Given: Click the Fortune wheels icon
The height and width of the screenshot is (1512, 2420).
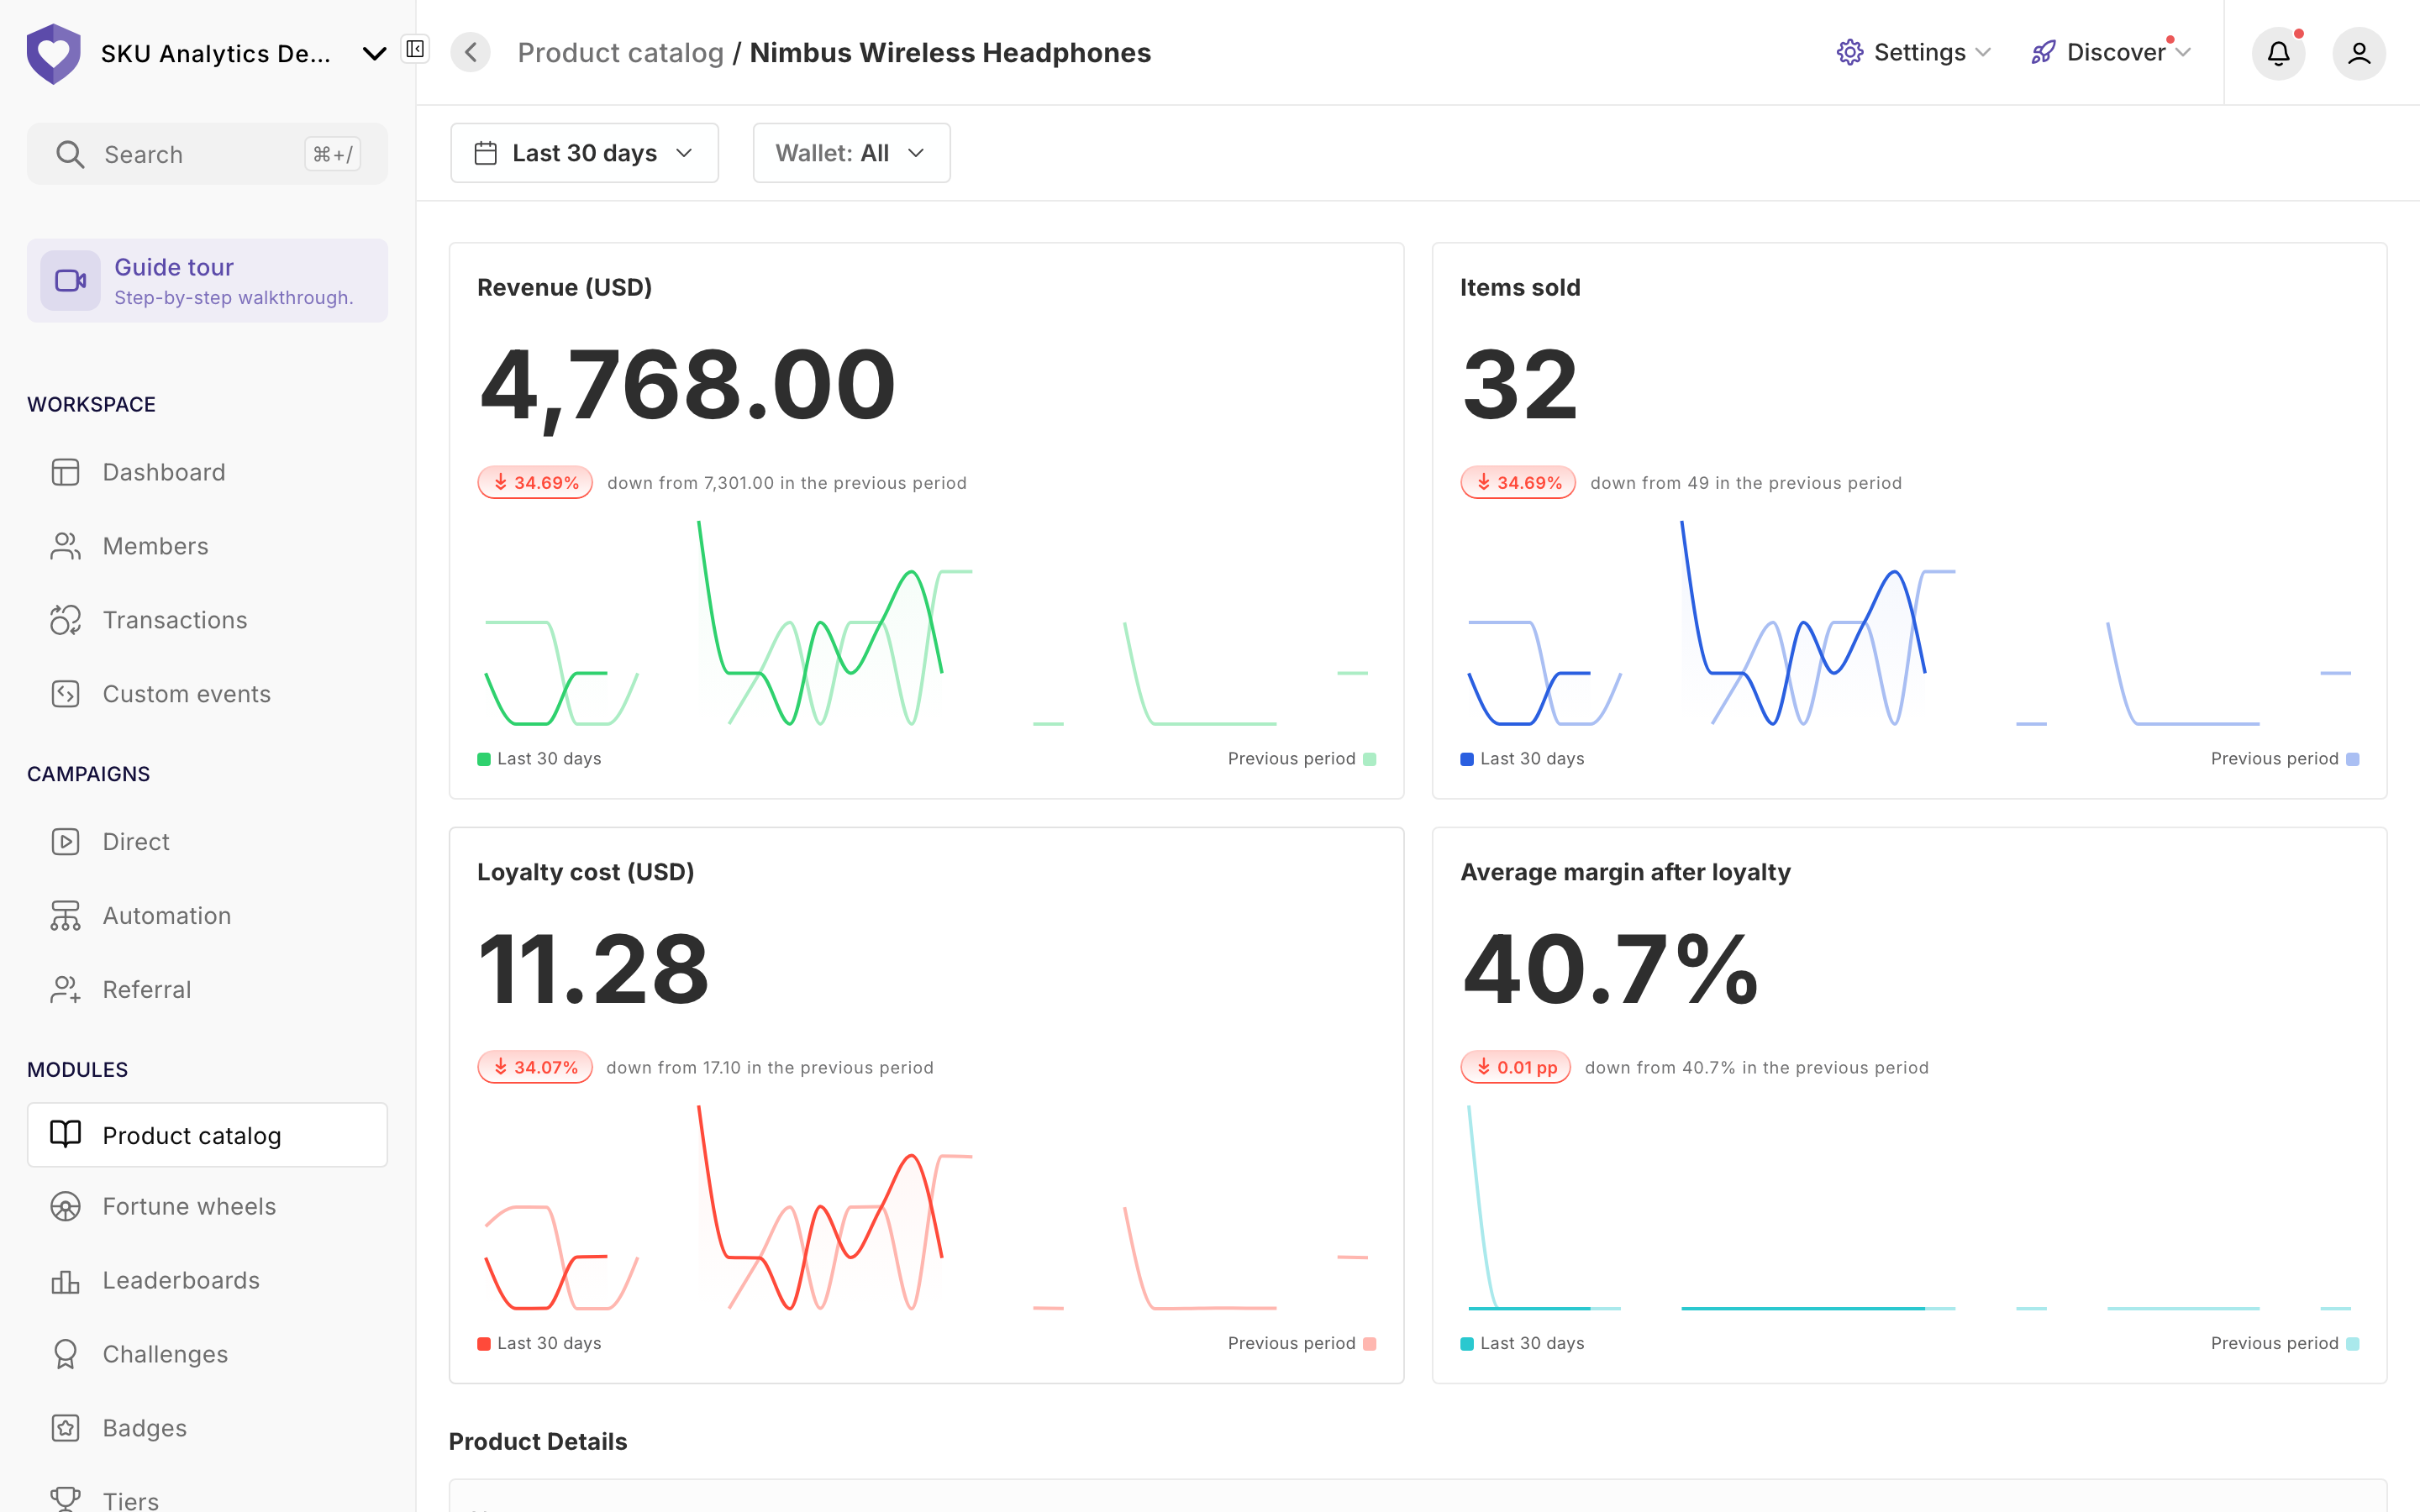Looking at the screenshot, I should point(65,1207).
